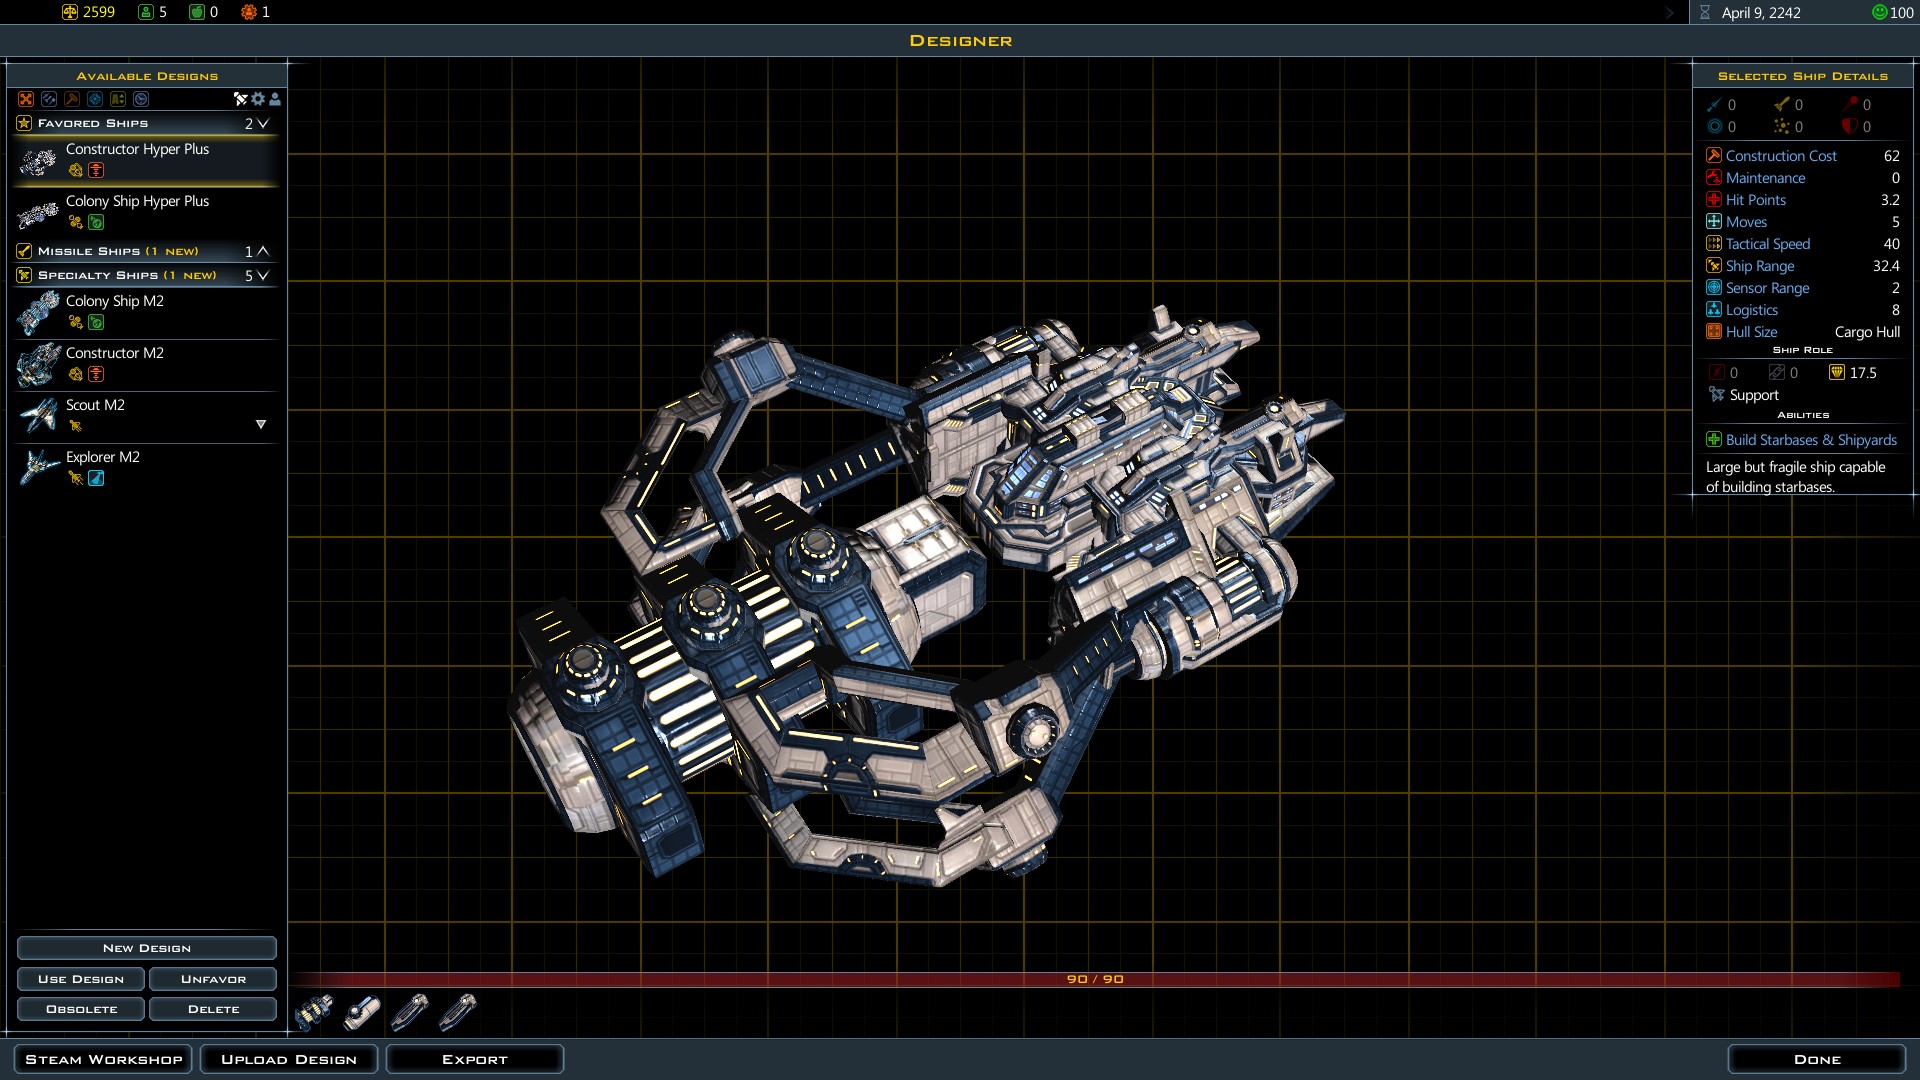Screen dimensions: 1920x1080
Task: Click the Upload Design button
Action: click(x=289, y=1059)
